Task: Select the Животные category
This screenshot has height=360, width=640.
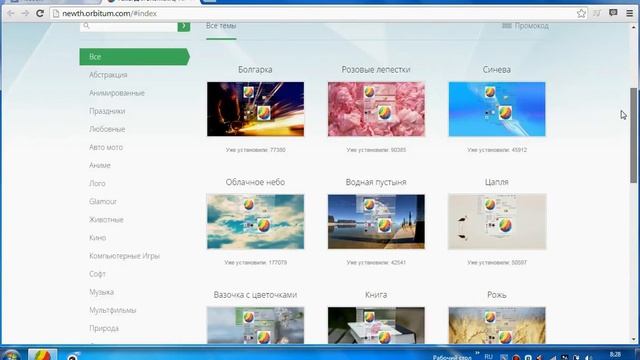Action: click(106, 220)
